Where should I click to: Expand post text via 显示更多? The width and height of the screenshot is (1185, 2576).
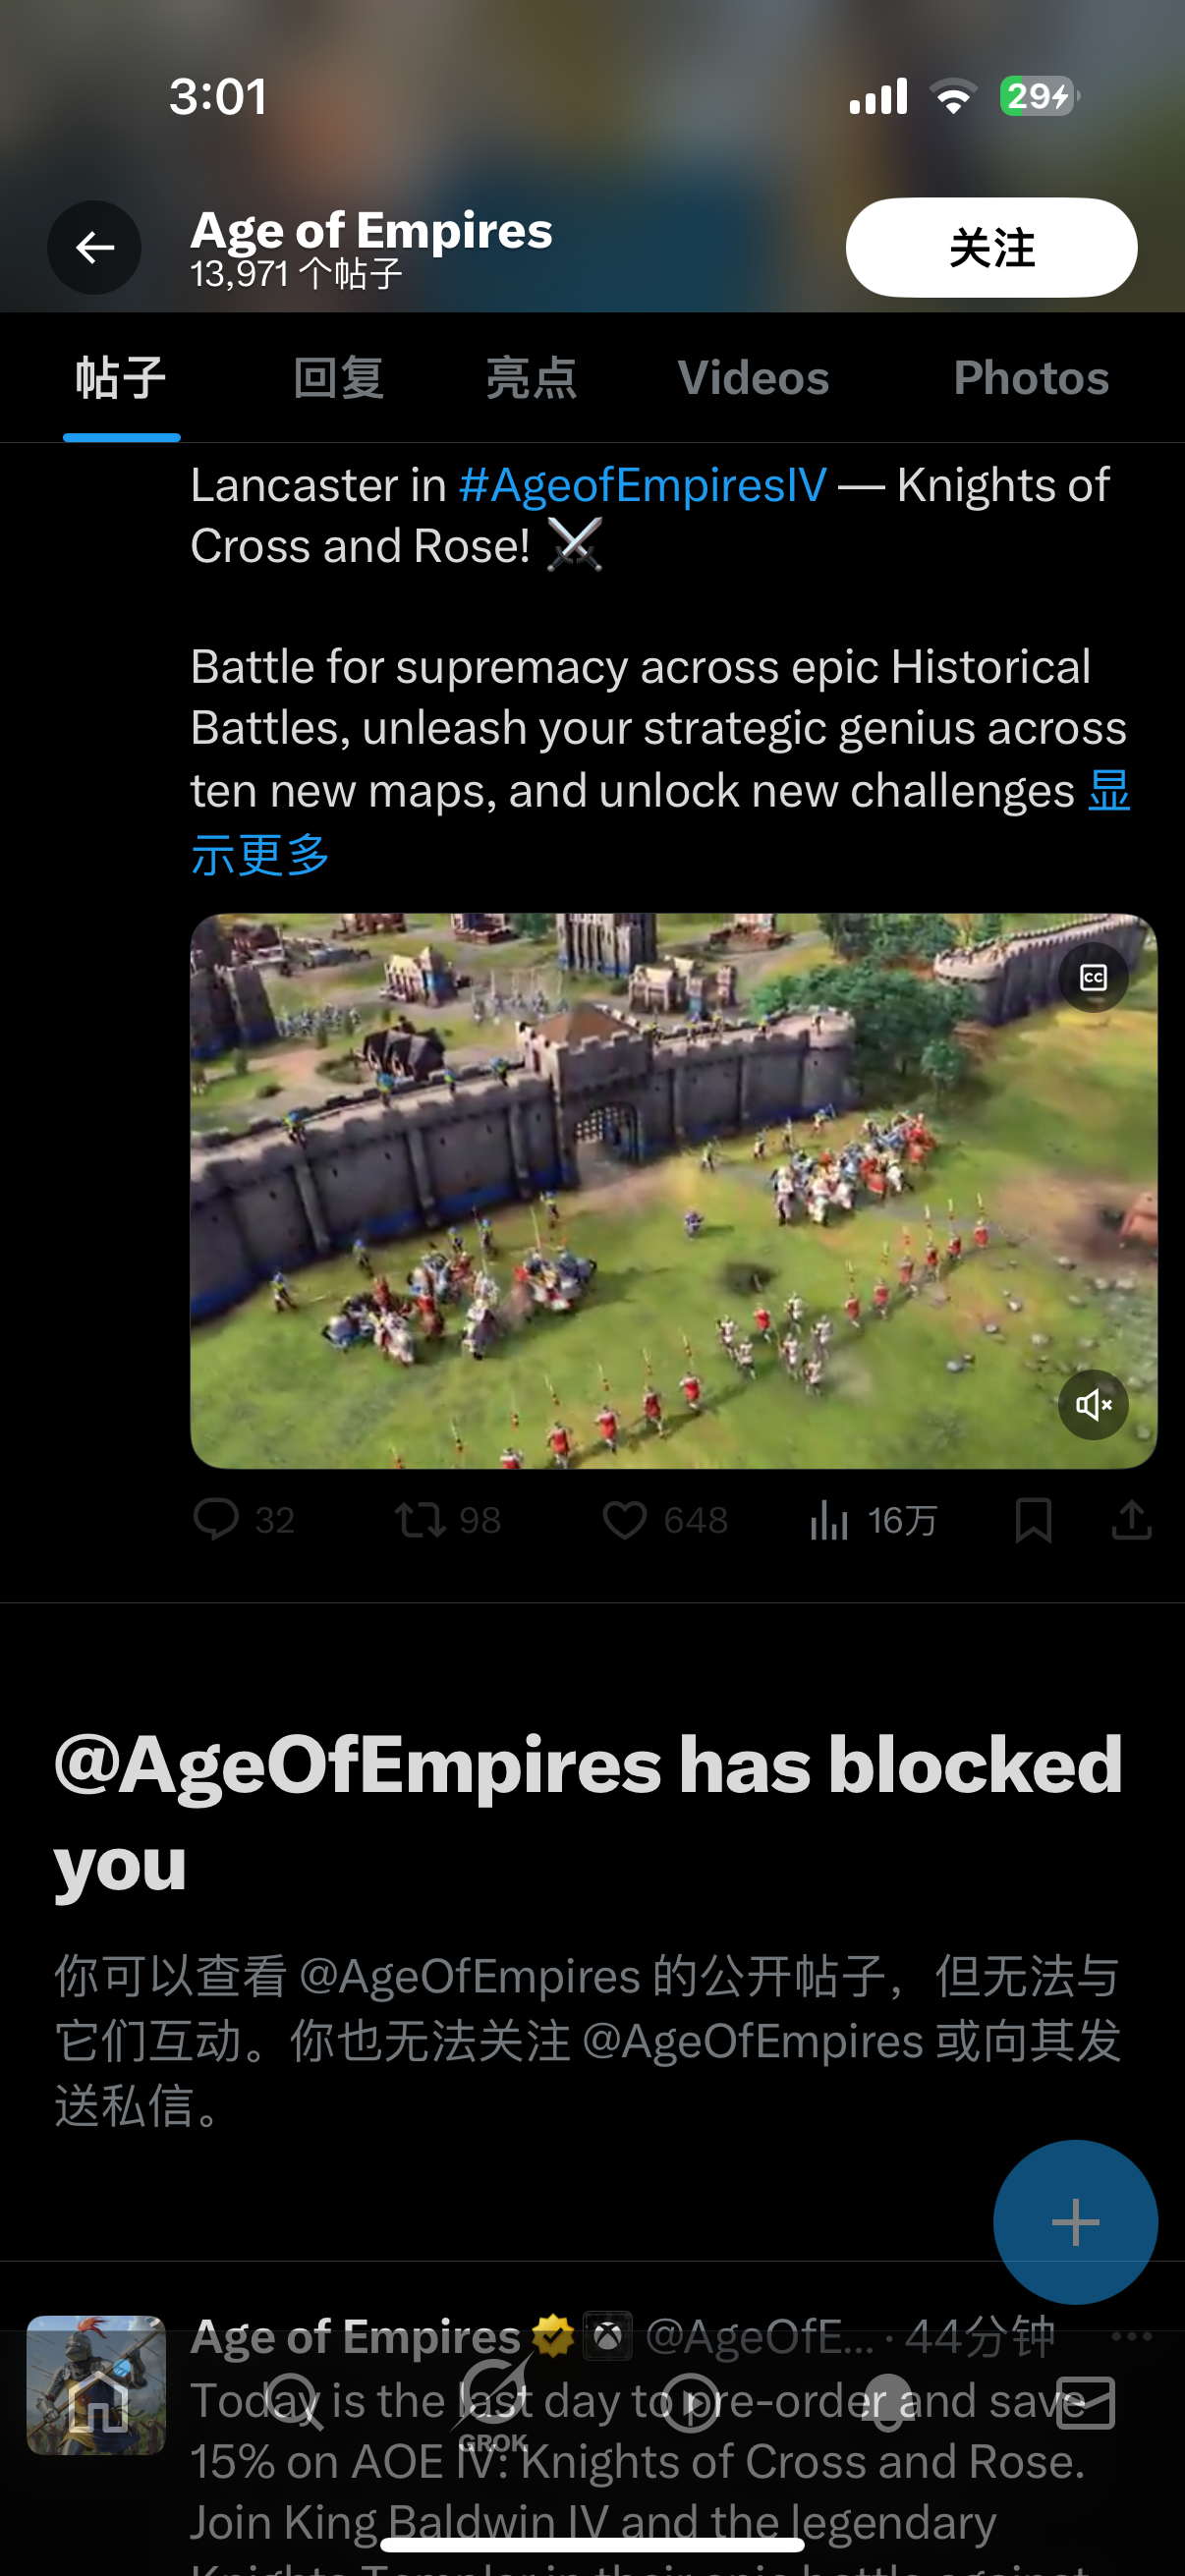coord(660,822)
